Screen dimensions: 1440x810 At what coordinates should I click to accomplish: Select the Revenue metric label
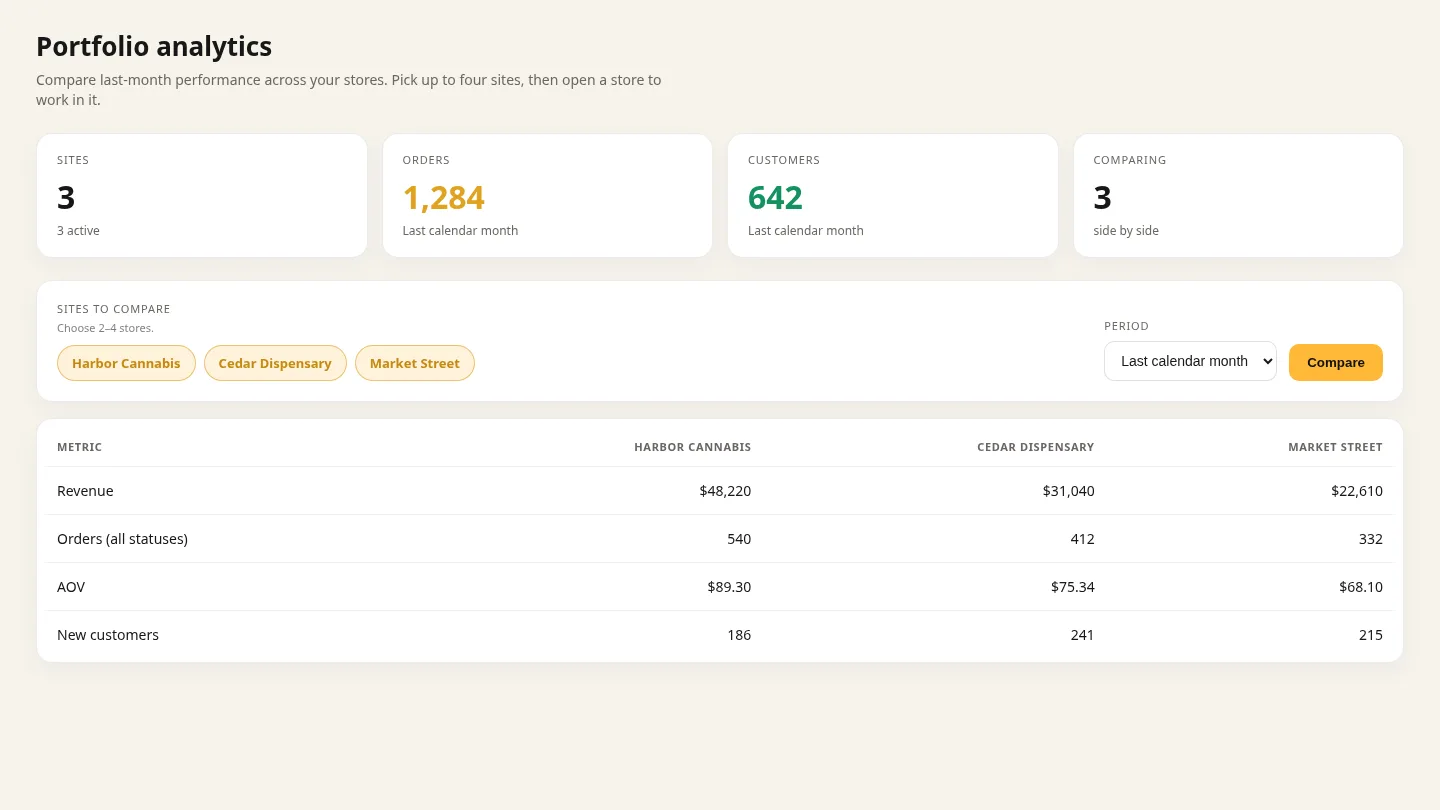pyautogui.click(x=85, y=491)
